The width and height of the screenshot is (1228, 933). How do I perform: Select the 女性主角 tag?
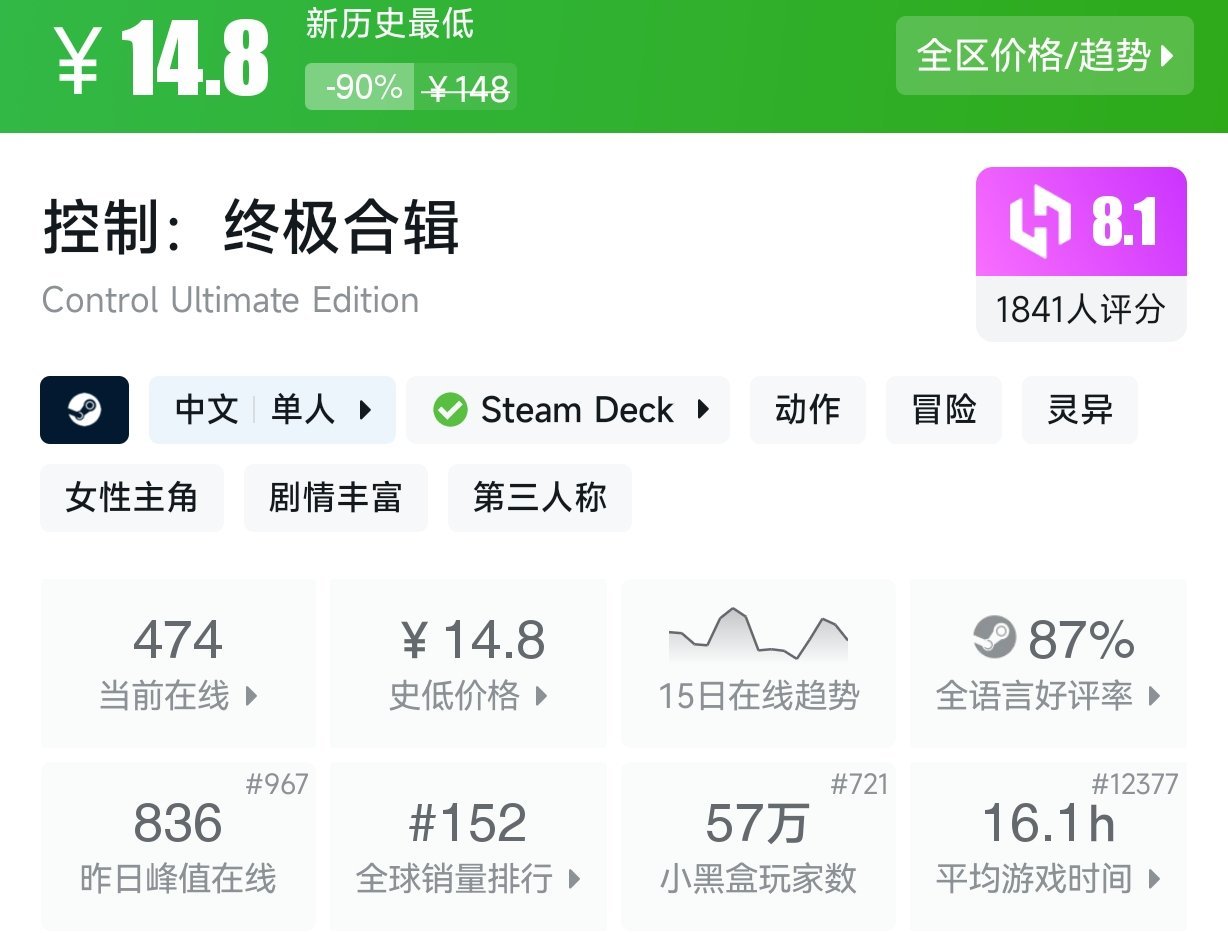pos(132,498)
